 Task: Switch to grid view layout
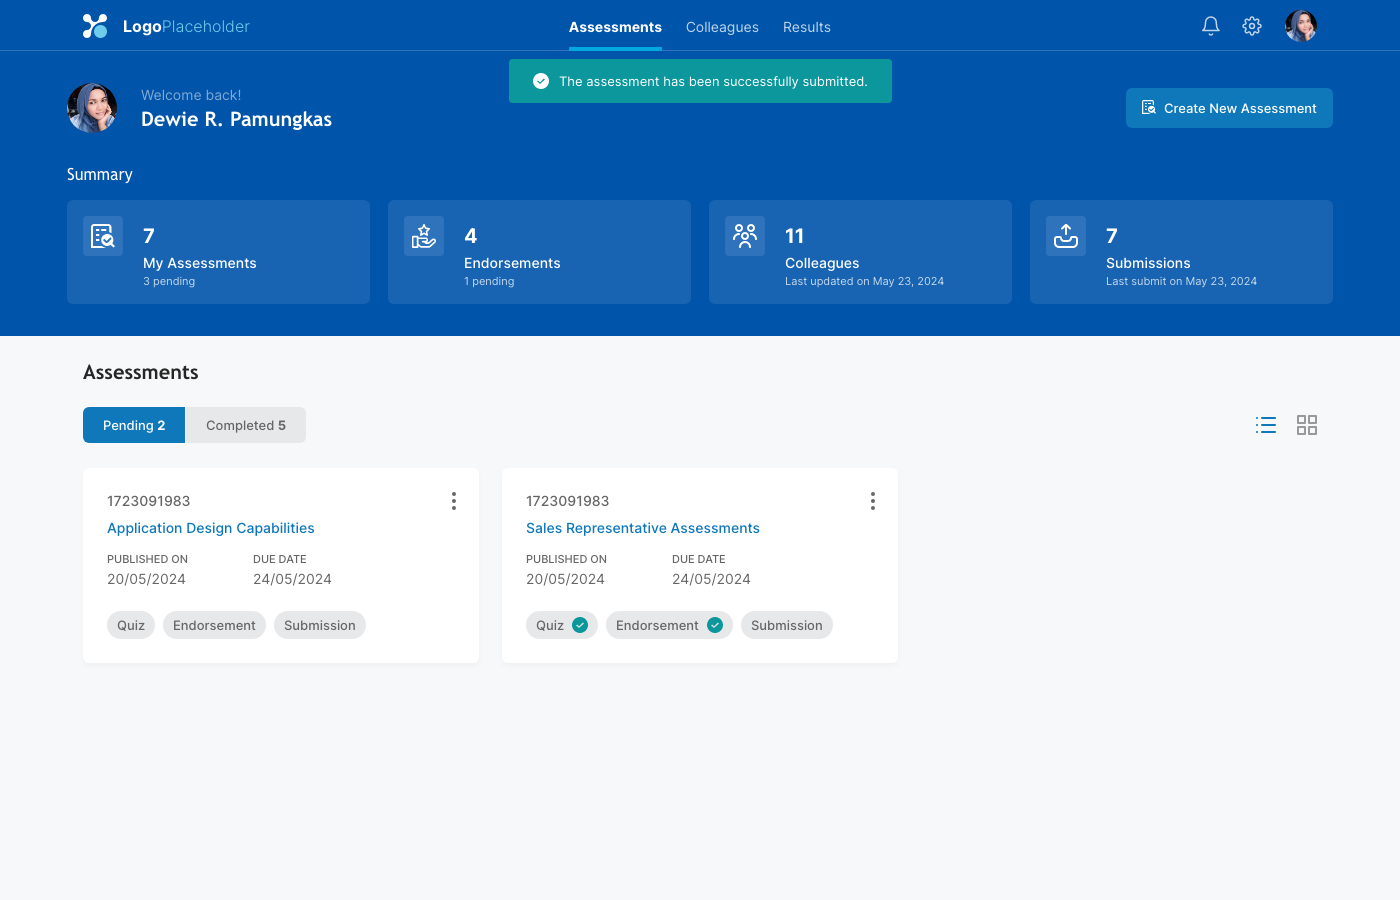tap(1307, 425)
